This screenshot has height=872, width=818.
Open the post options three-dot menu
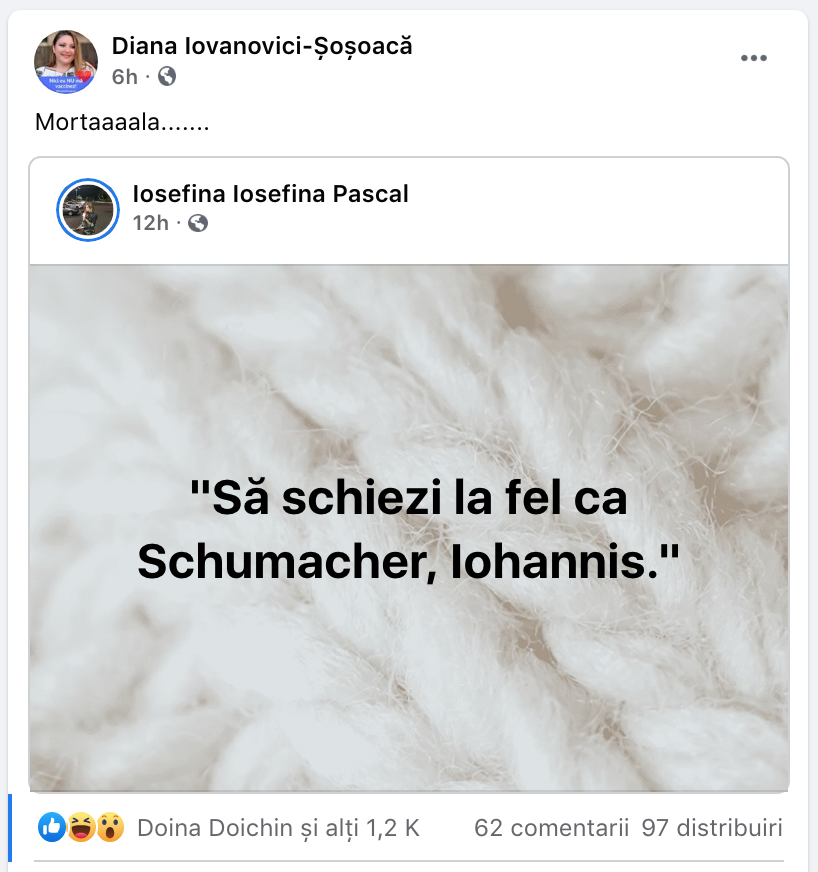(x=753, y=58)
